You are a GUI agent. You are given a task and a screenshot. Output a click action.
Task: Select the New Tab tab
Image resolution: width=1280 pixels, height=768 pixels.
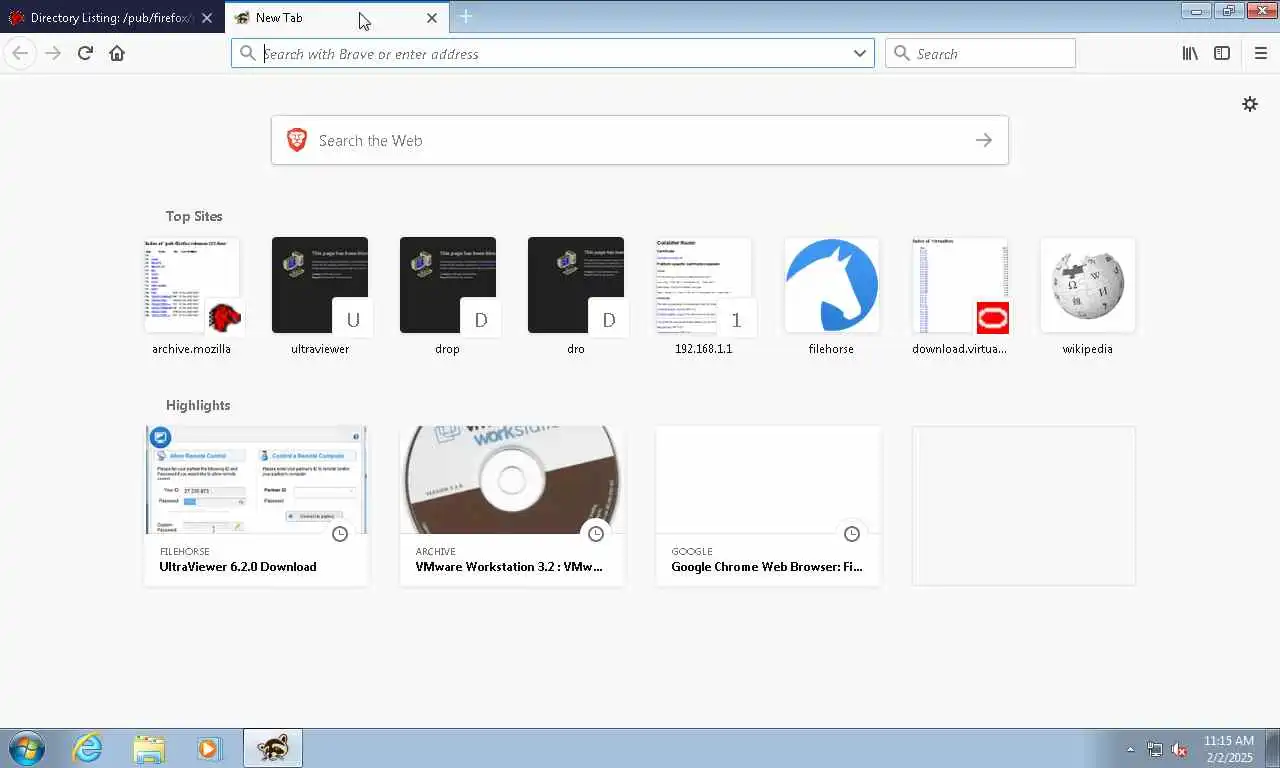click(x=338, y=17)
